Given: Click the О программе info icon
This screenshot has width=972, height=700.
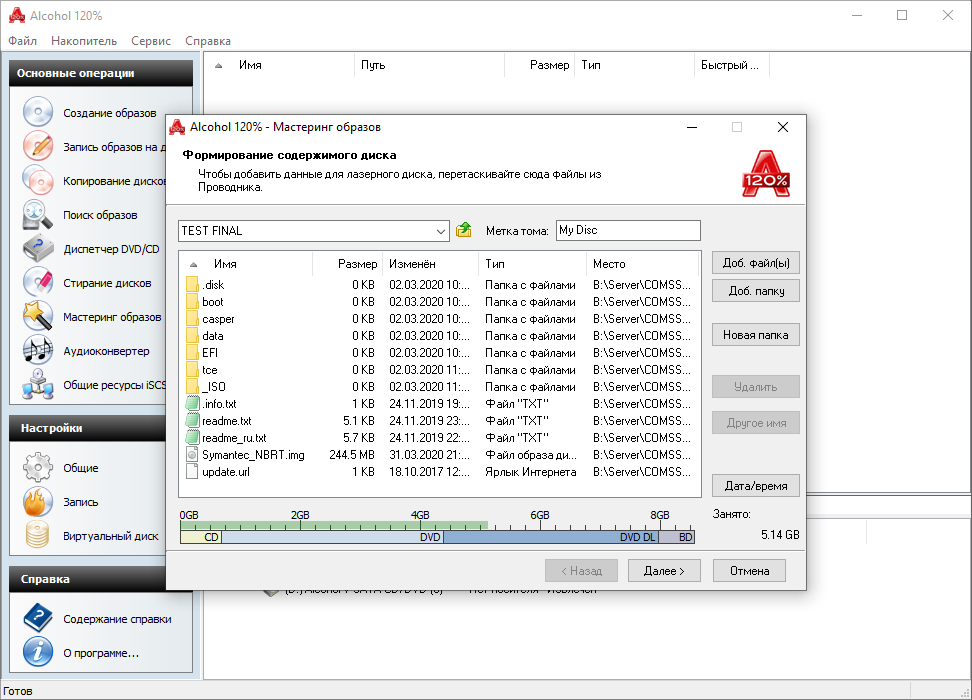Looking at the screenshot, I should 38,652.
